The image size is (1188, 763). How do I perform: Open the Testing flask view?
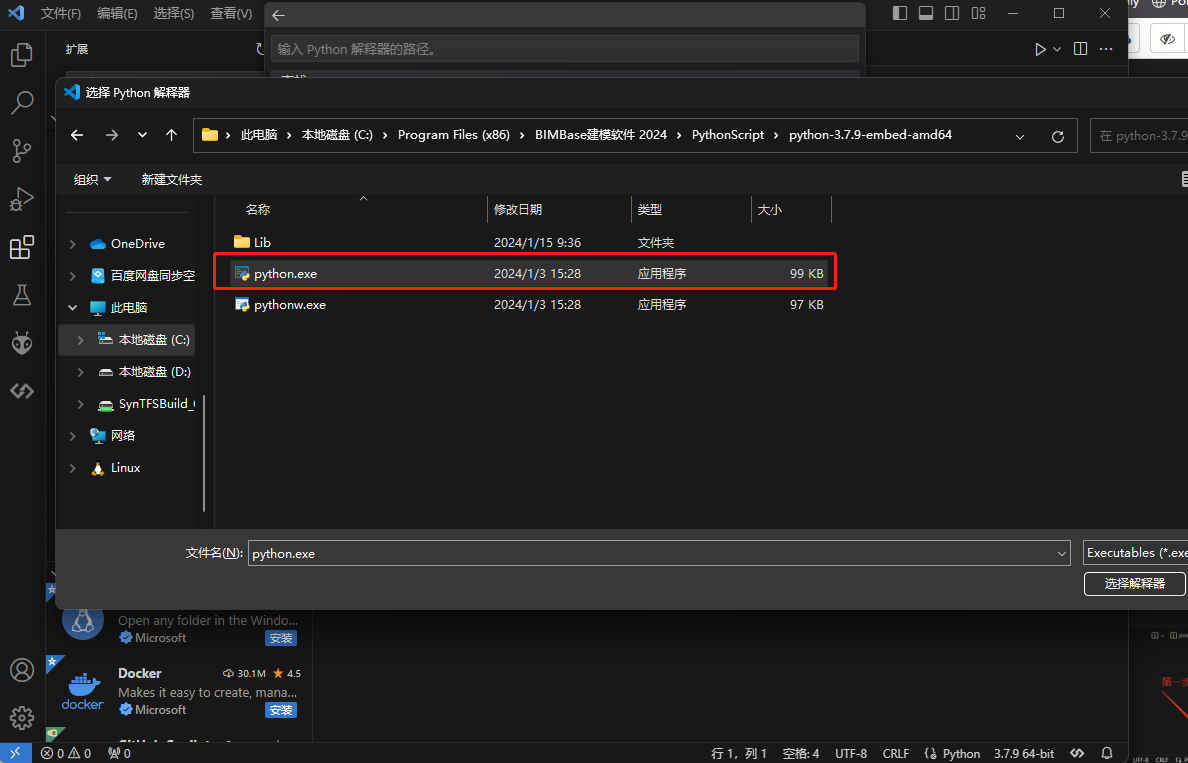22,295
